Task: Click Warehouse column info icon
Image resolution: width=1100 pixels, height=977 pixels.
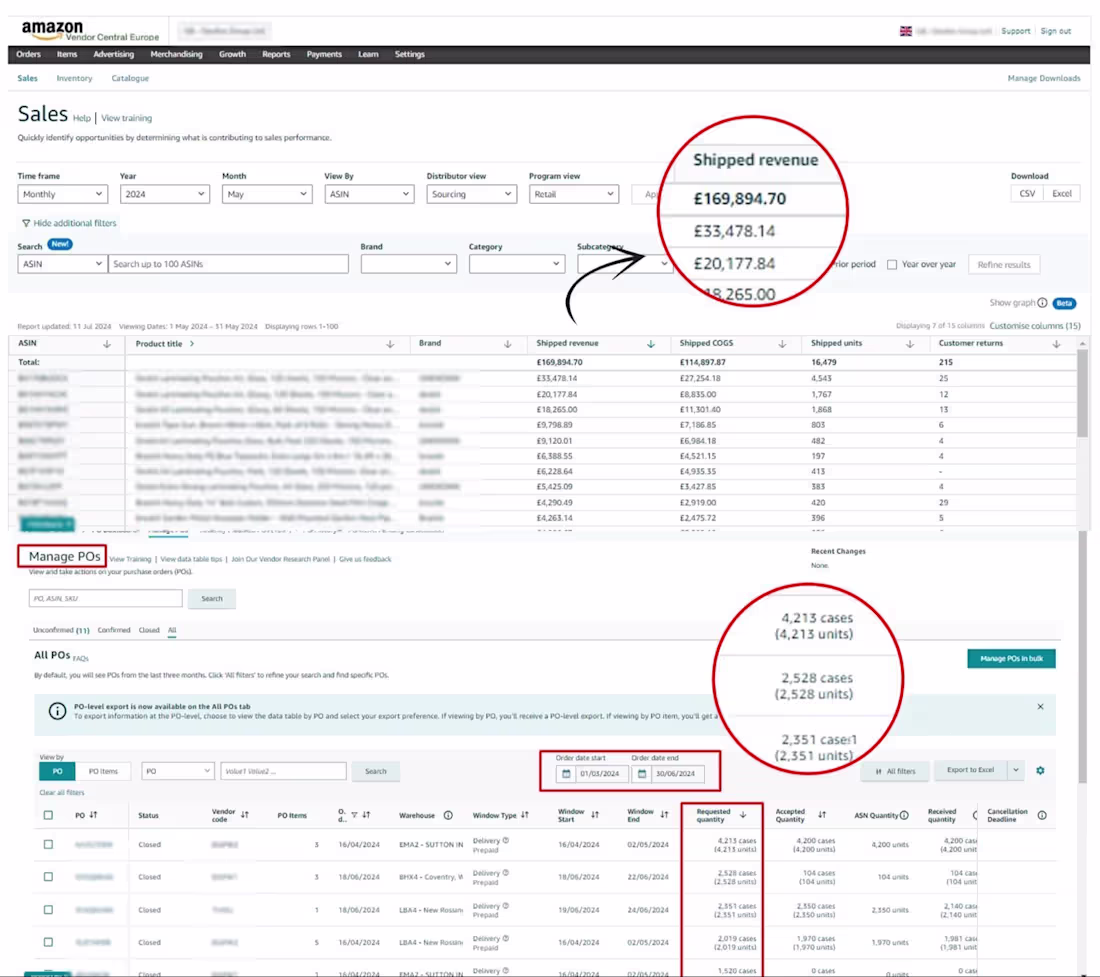Action: click(x=448, y=815)
